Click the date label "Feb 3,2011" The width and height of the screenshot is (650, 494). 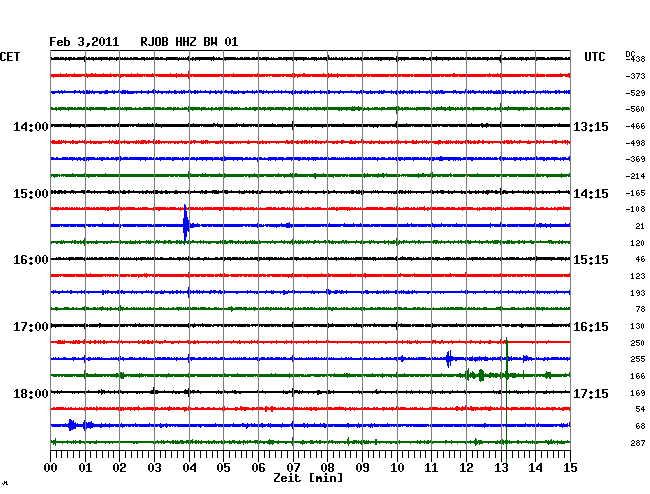point(84,42)
